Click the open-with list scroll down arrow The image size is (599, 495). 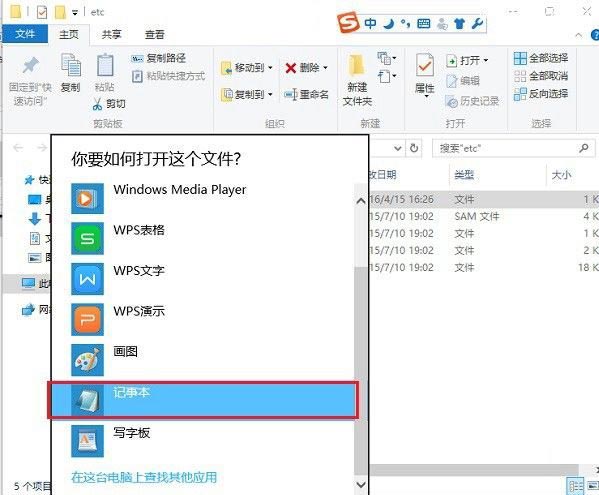pyautogui.click(x=361, y=484)
